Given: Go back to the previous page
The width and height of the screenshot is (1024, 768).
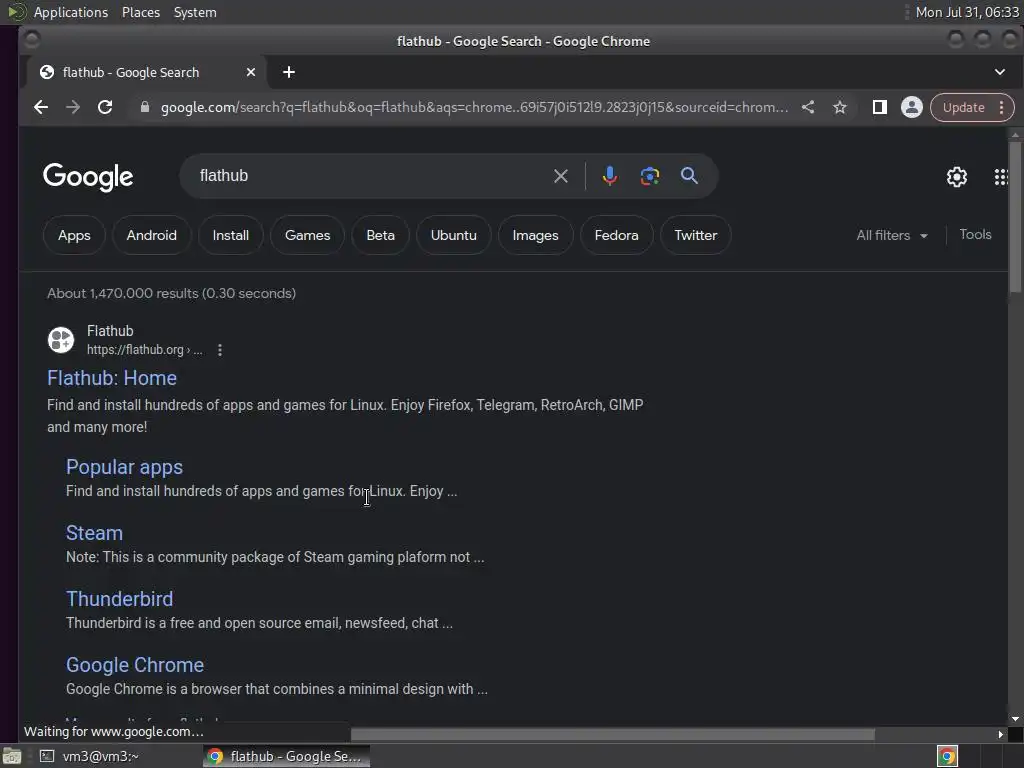Looking at the screenshot, I should click(41, 107).
